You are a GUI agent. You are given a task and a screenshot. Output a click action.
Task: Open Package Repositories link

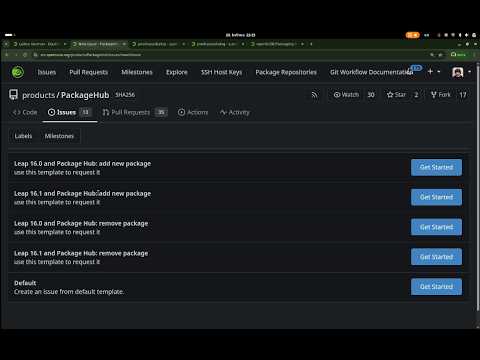pyautogui.click(x=286, y=72)
